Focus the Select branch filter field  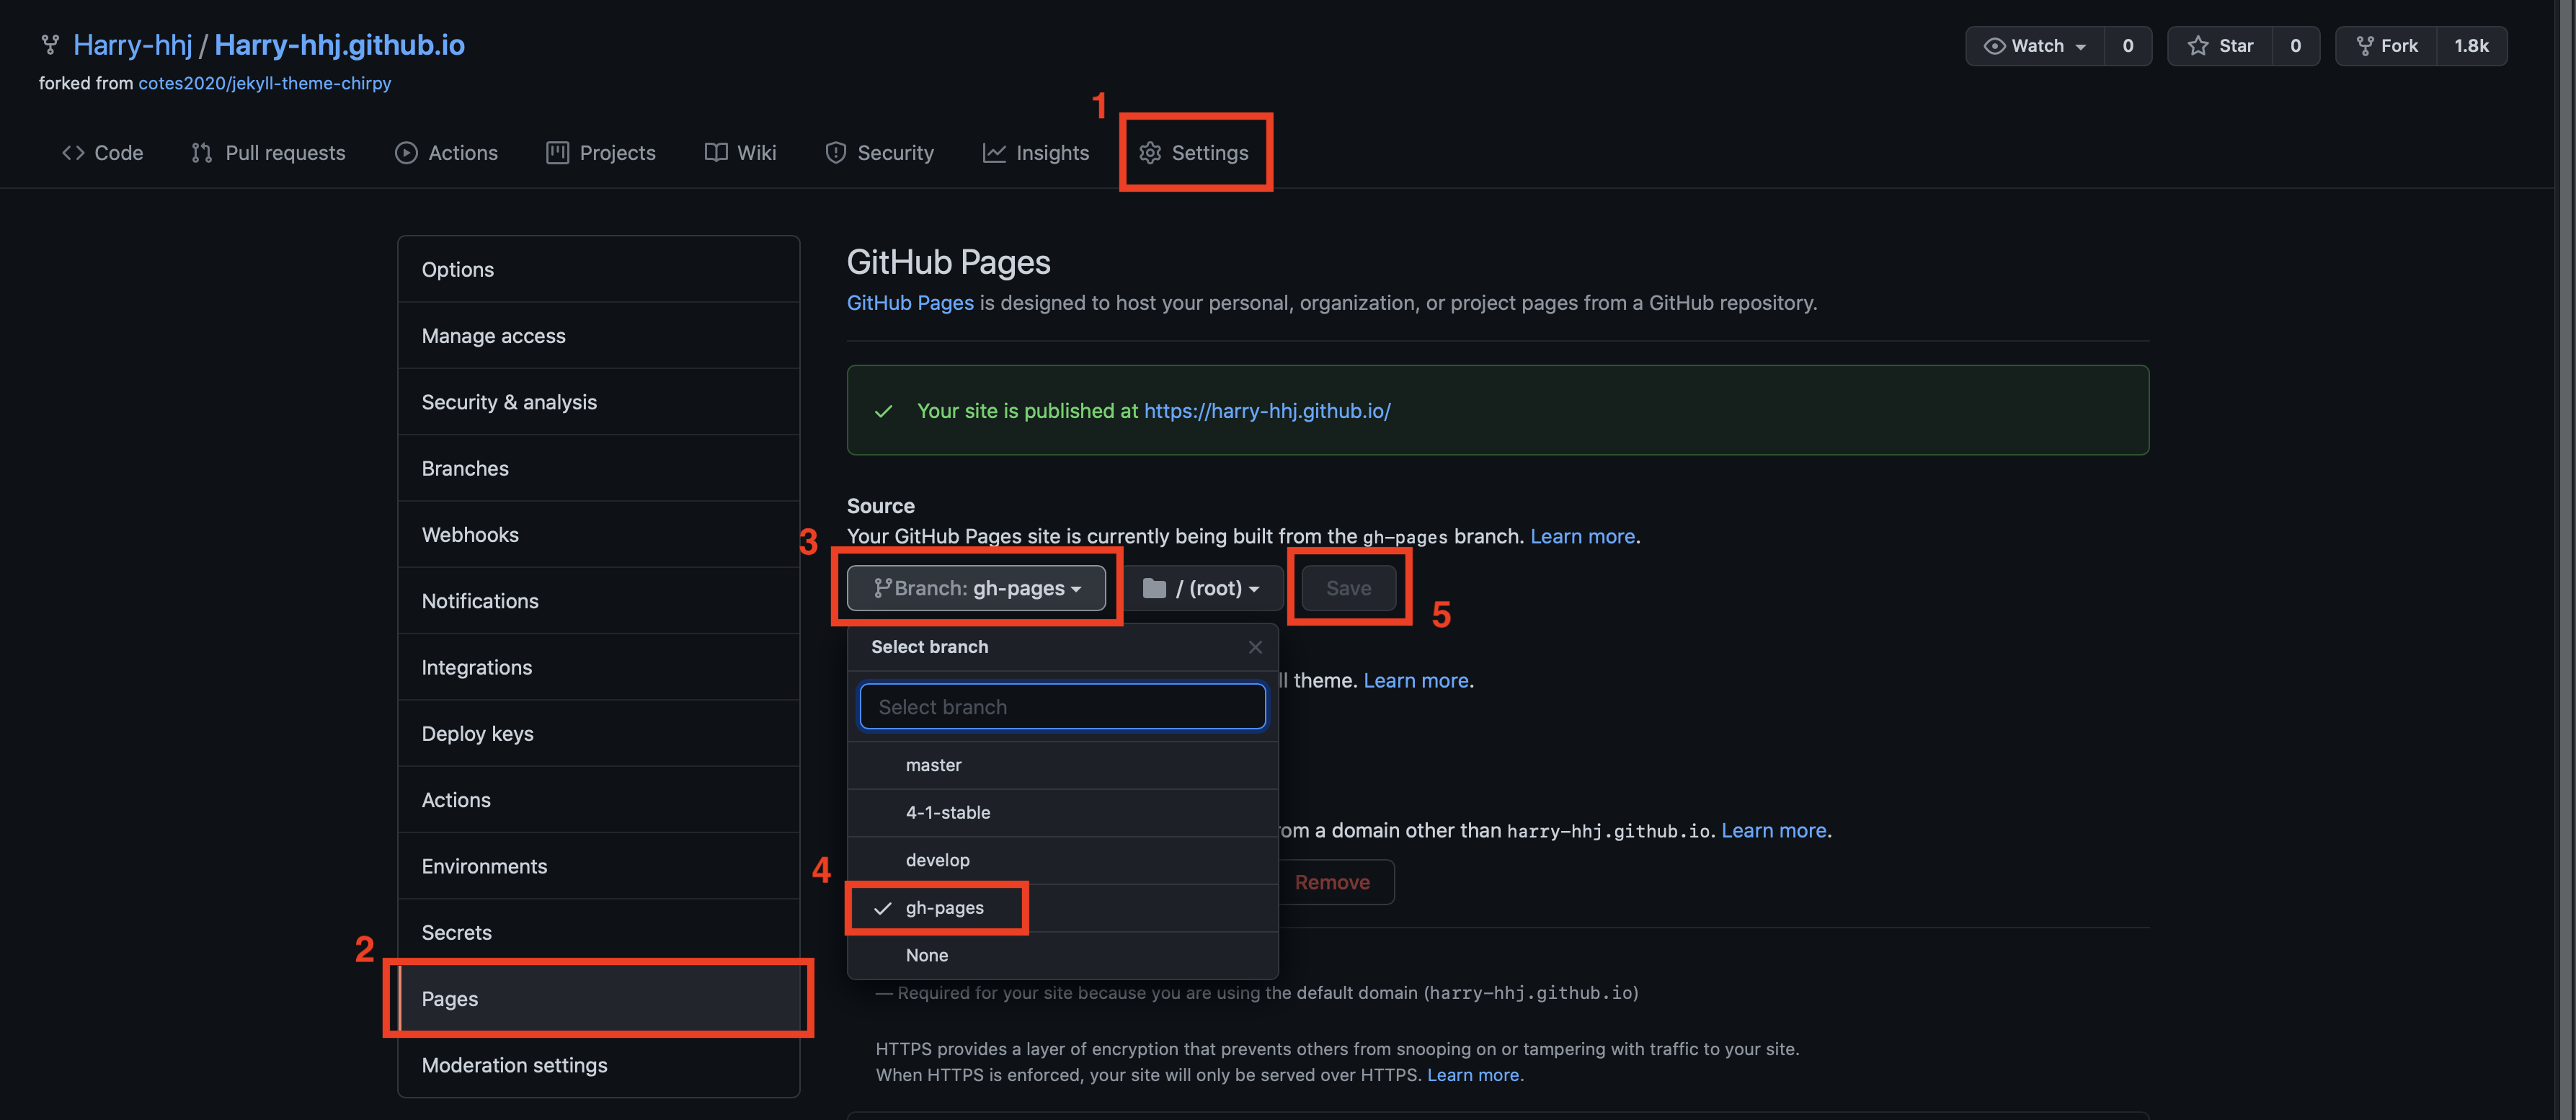pyautogui.click(x=1062, y=707)
